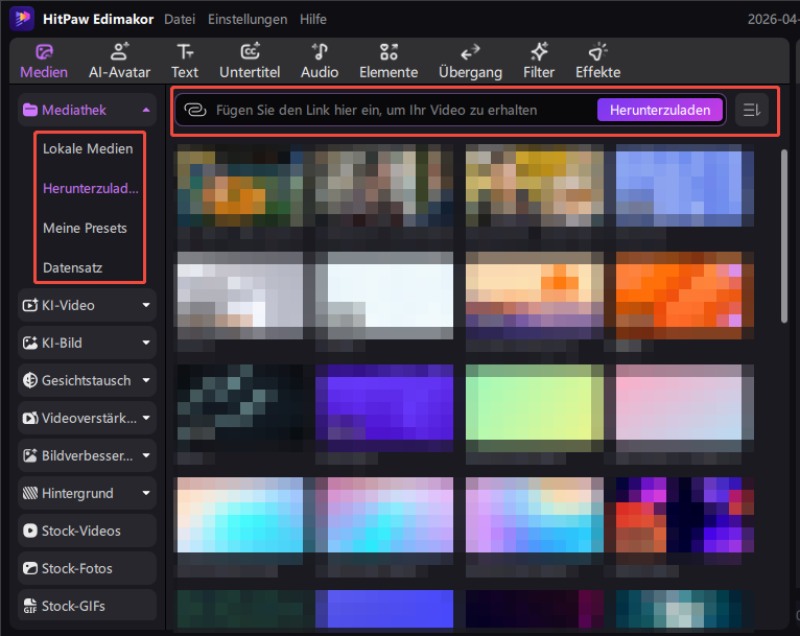The width and height of the screenshot is (800, 636).
Task: Select the purple thumbnail in third row
Action: coord(384,408)
